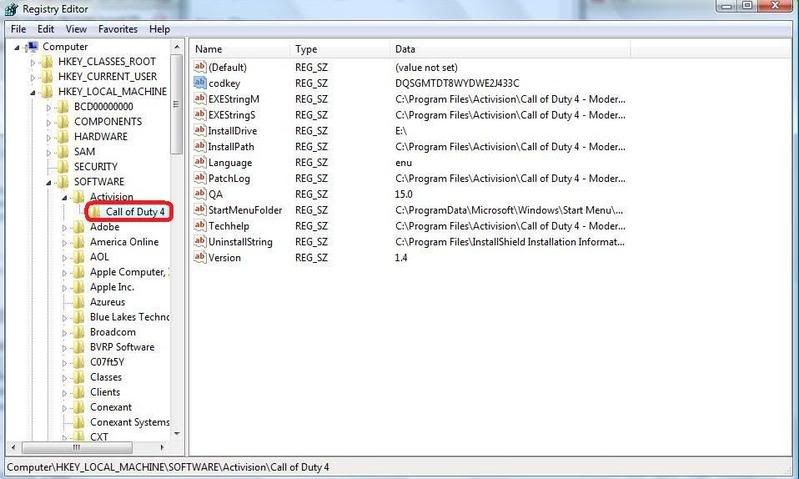This screenshot has width=799, height=479.
Task: Expand the America Online node
Action: pos(64,243)
